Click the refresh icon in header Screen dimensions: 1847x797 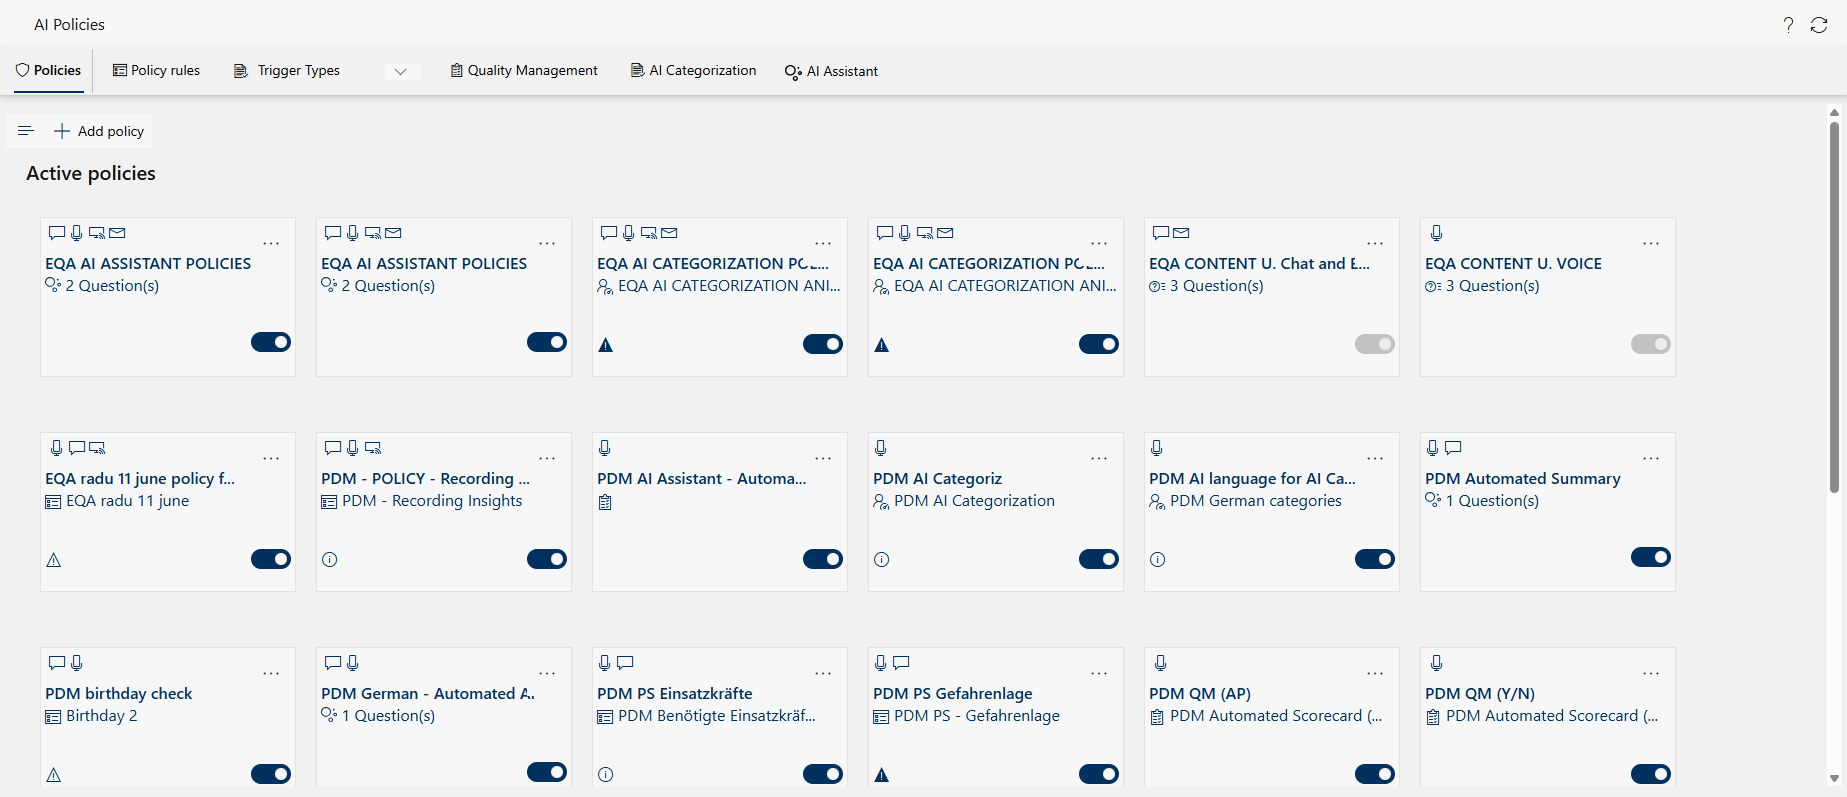click(1819, 25)
